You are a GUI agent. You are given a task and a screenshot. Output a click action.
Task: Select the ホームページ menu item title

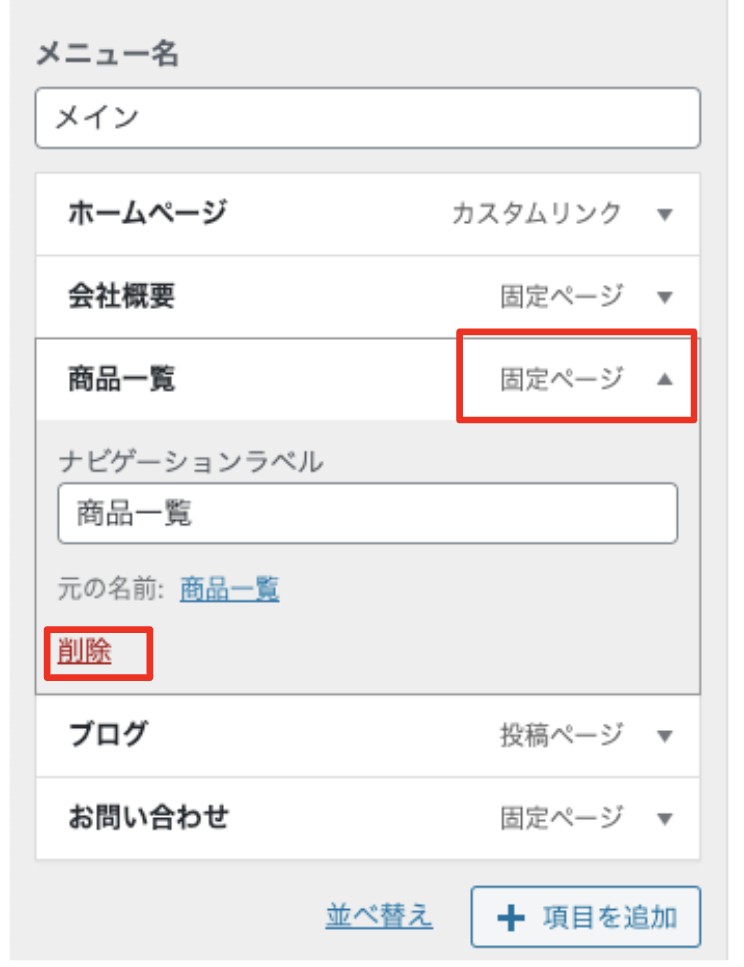point(147,213)
